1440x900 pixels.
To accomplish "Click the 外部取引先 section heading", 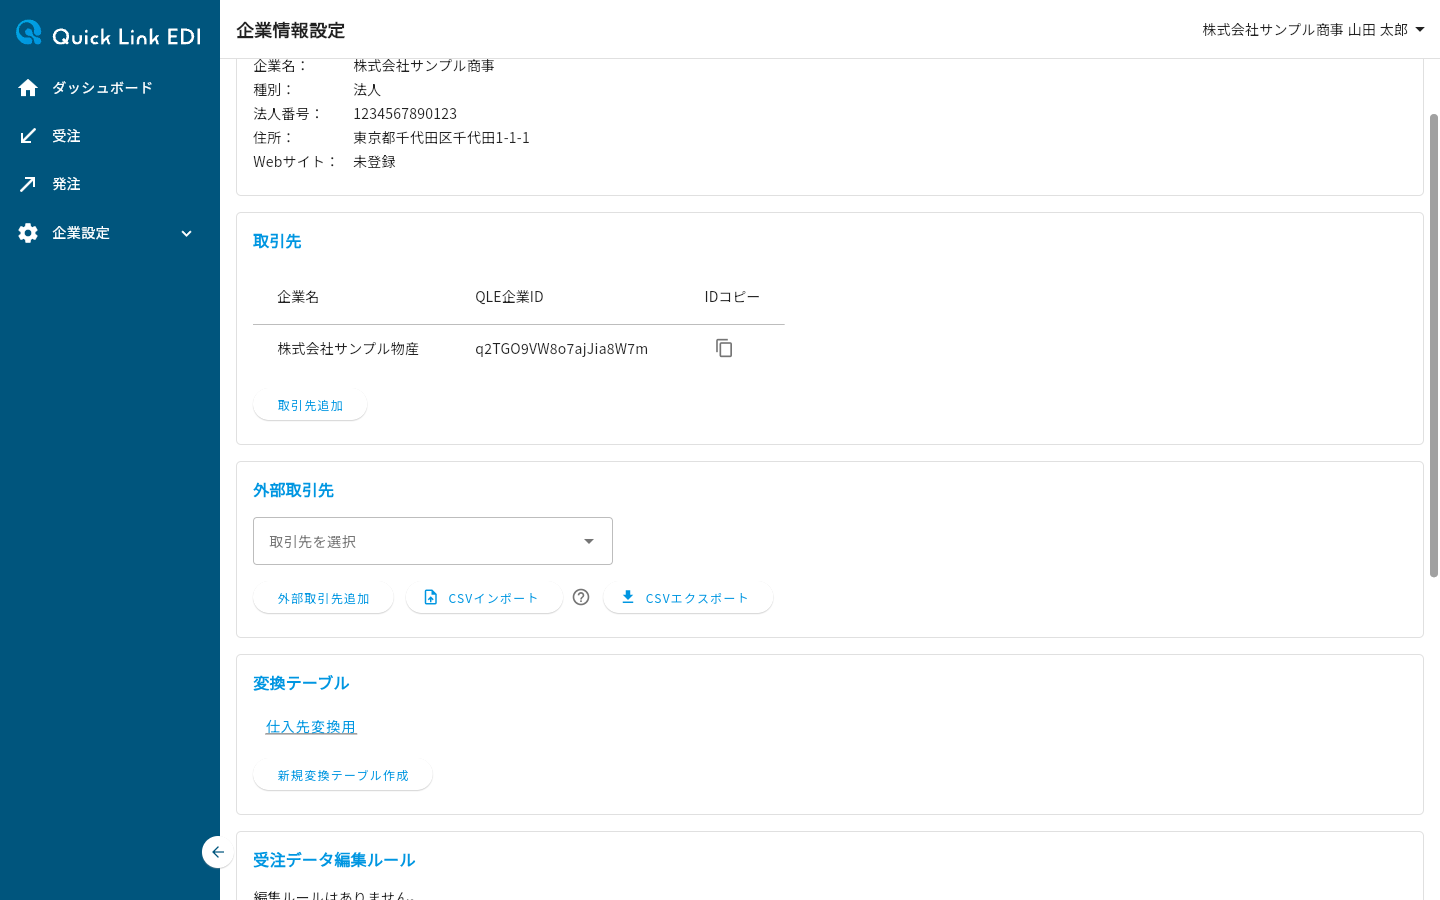I will [x=293, y=490].
